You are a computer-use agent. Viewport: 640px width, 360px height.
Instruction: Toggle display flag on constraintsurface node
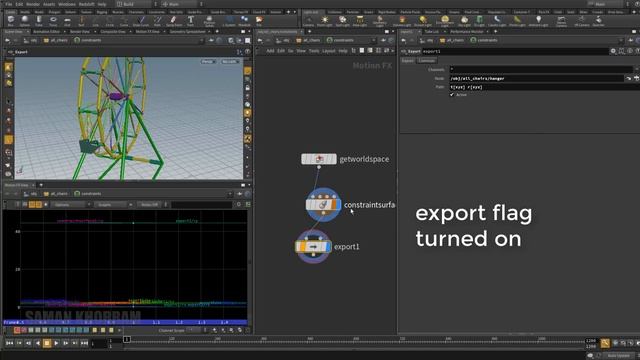[338, 204]
